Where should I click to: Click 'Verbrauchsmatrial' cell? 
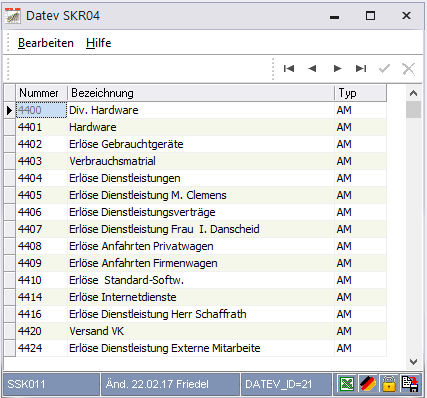pyautogui.click(x=201, y=161)
